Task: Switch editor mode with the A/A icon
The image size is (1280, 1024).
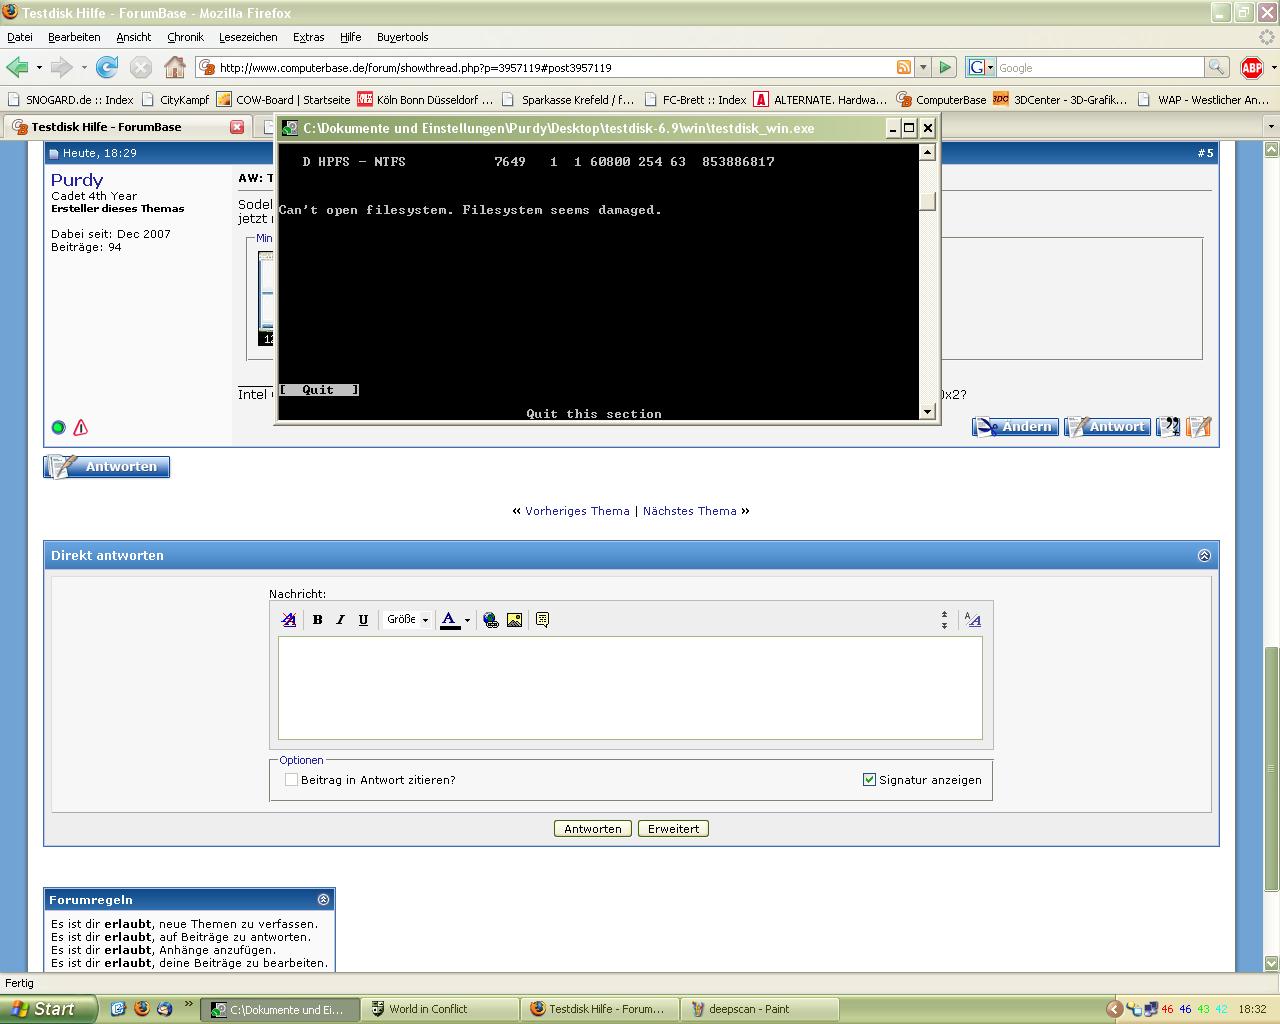Action: [972, 620]
